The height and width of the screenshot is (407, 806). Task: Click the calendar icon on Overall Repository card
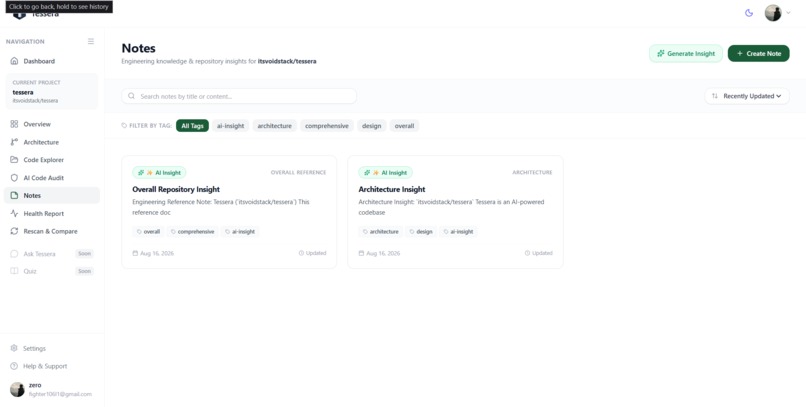point(135,253)
